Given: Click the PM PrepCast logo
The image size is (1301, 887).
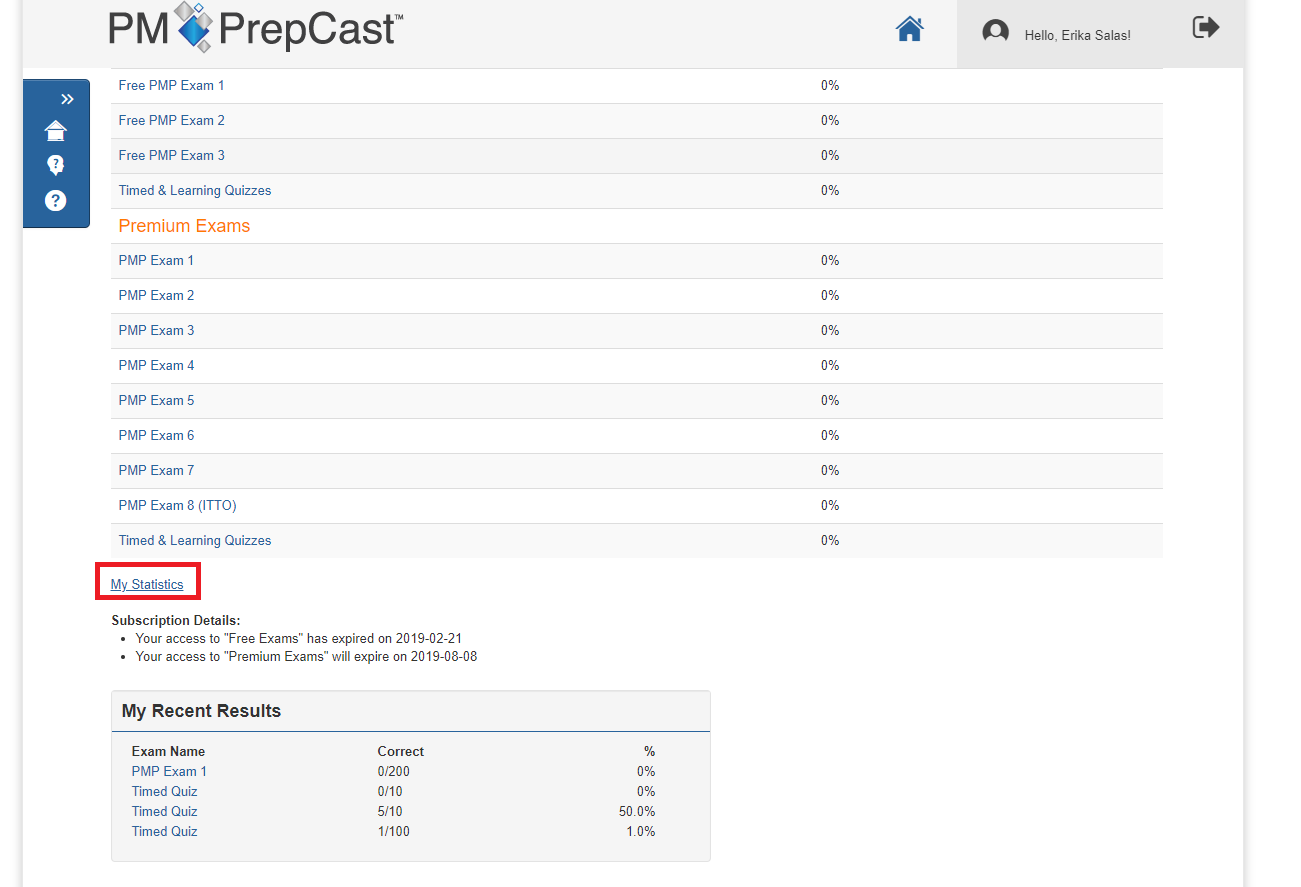Looking at the screenshot, I should (256, 28).
